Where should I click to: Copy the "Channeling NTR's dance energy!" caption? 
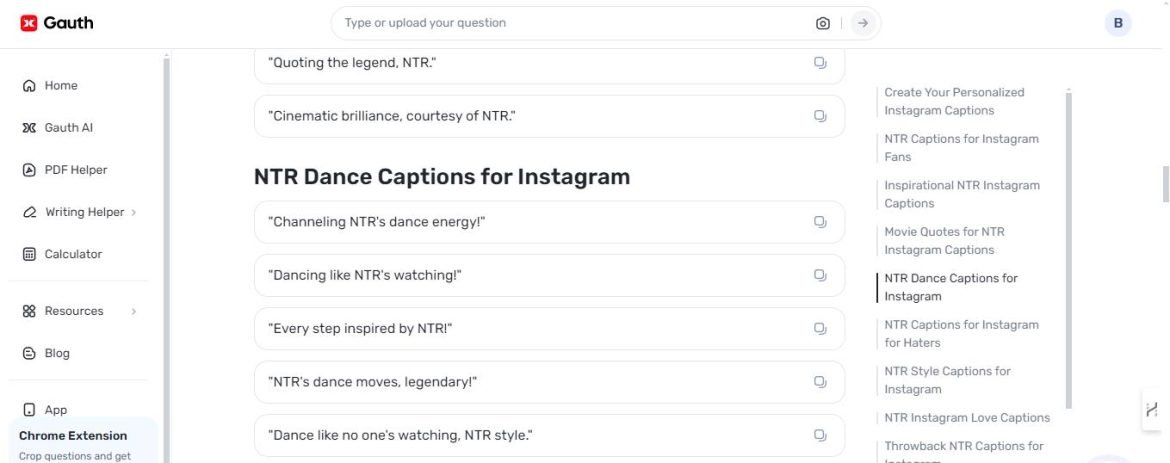820,222
